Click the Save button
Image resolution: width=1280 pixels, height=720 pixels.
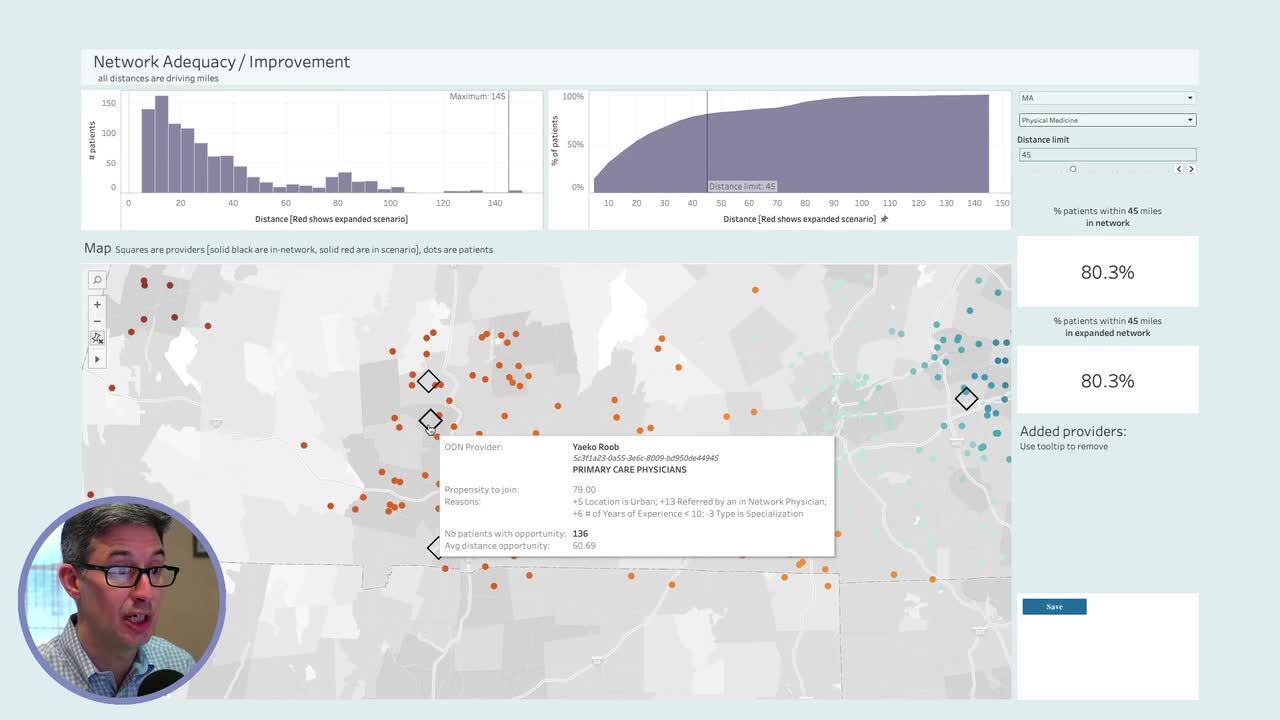(x=1053, y=606)
